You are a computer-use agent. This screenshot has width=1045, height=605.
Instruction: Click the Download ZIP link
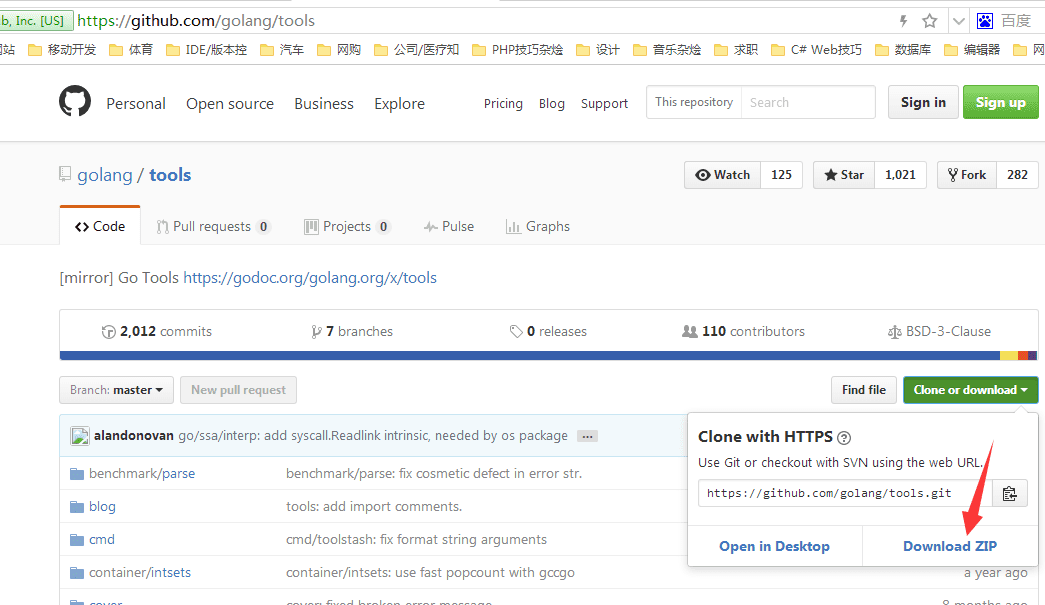pyautogui.click(x=950, y=546)
